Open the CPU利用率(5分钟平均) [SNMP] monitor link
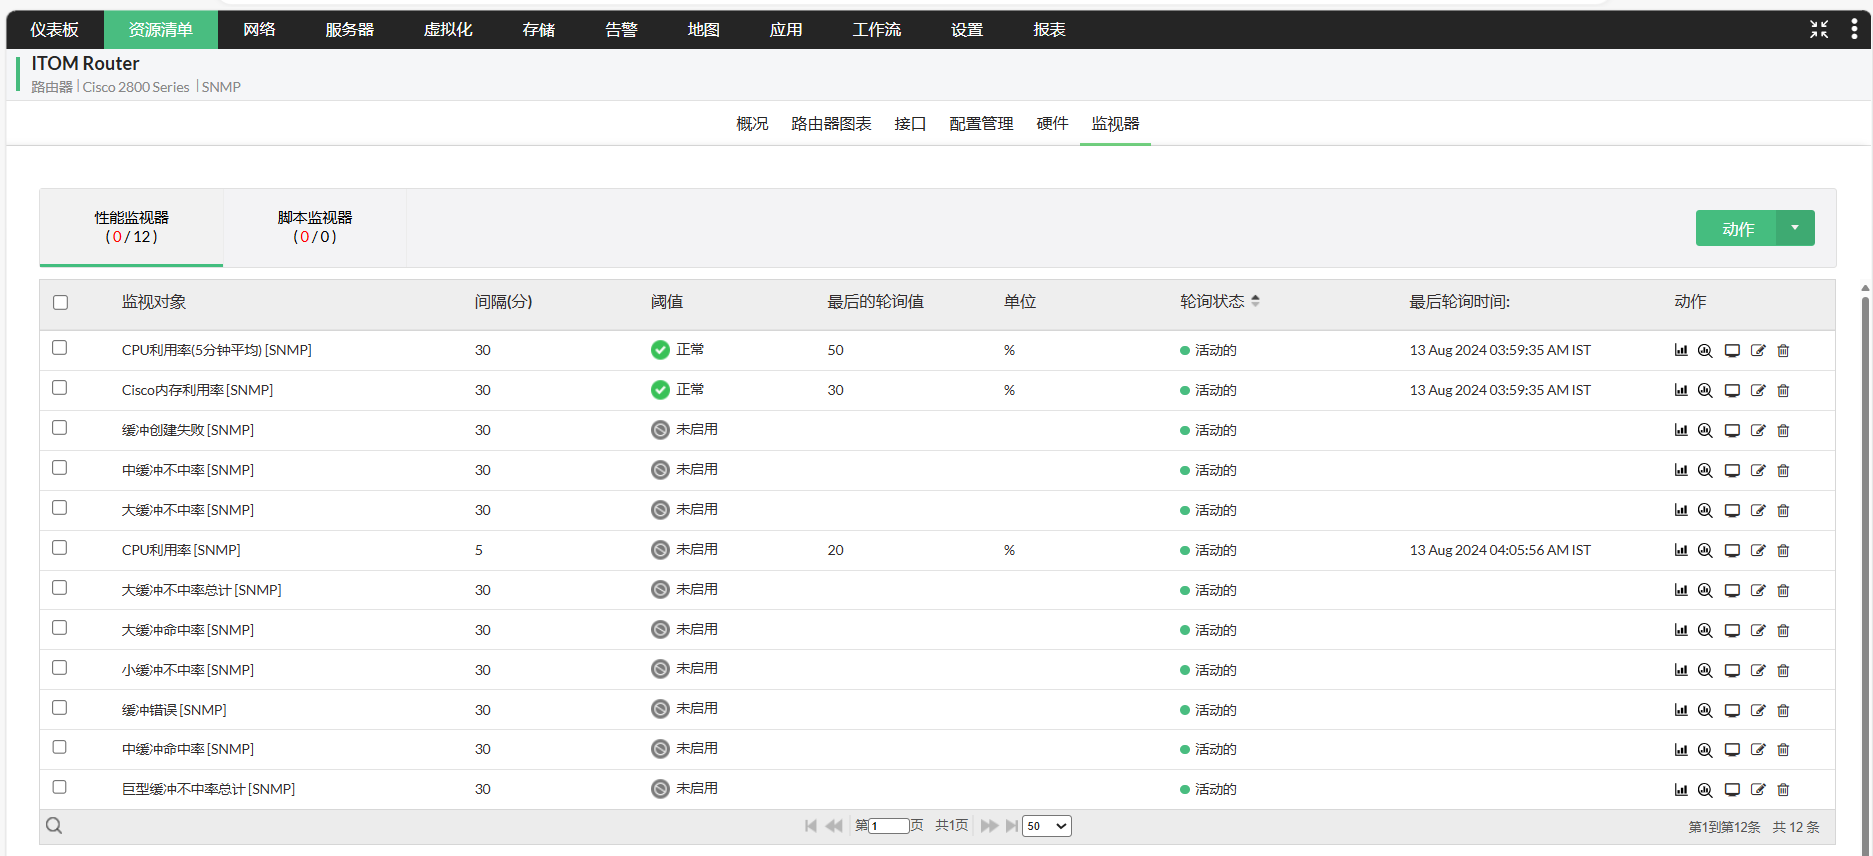Image resolution: width=1873 pixels, height=856 pixels. click(217, 350)
